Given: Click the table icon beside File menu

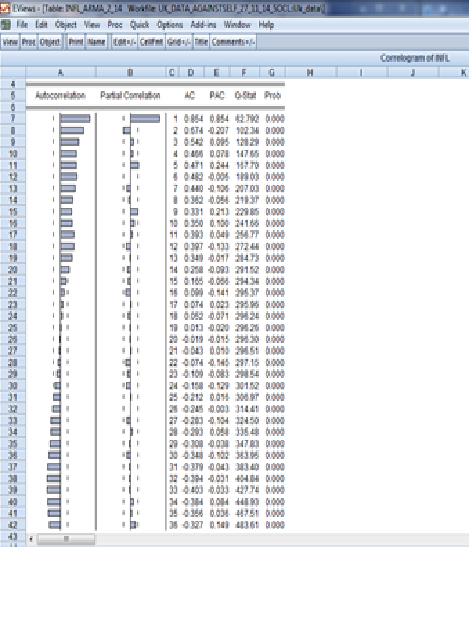Looking at the screenshot, I should (6, 25).
